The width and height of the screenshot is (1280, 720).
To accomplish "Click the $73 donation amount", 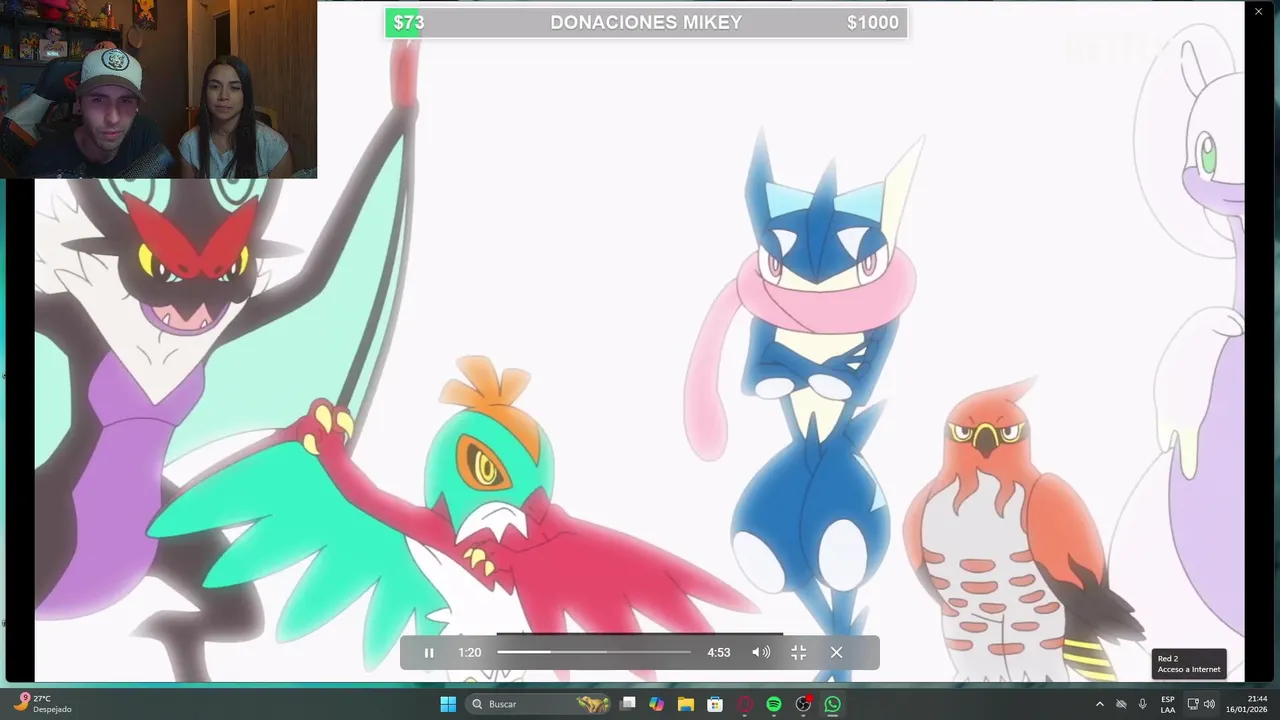I will (409, 23).
